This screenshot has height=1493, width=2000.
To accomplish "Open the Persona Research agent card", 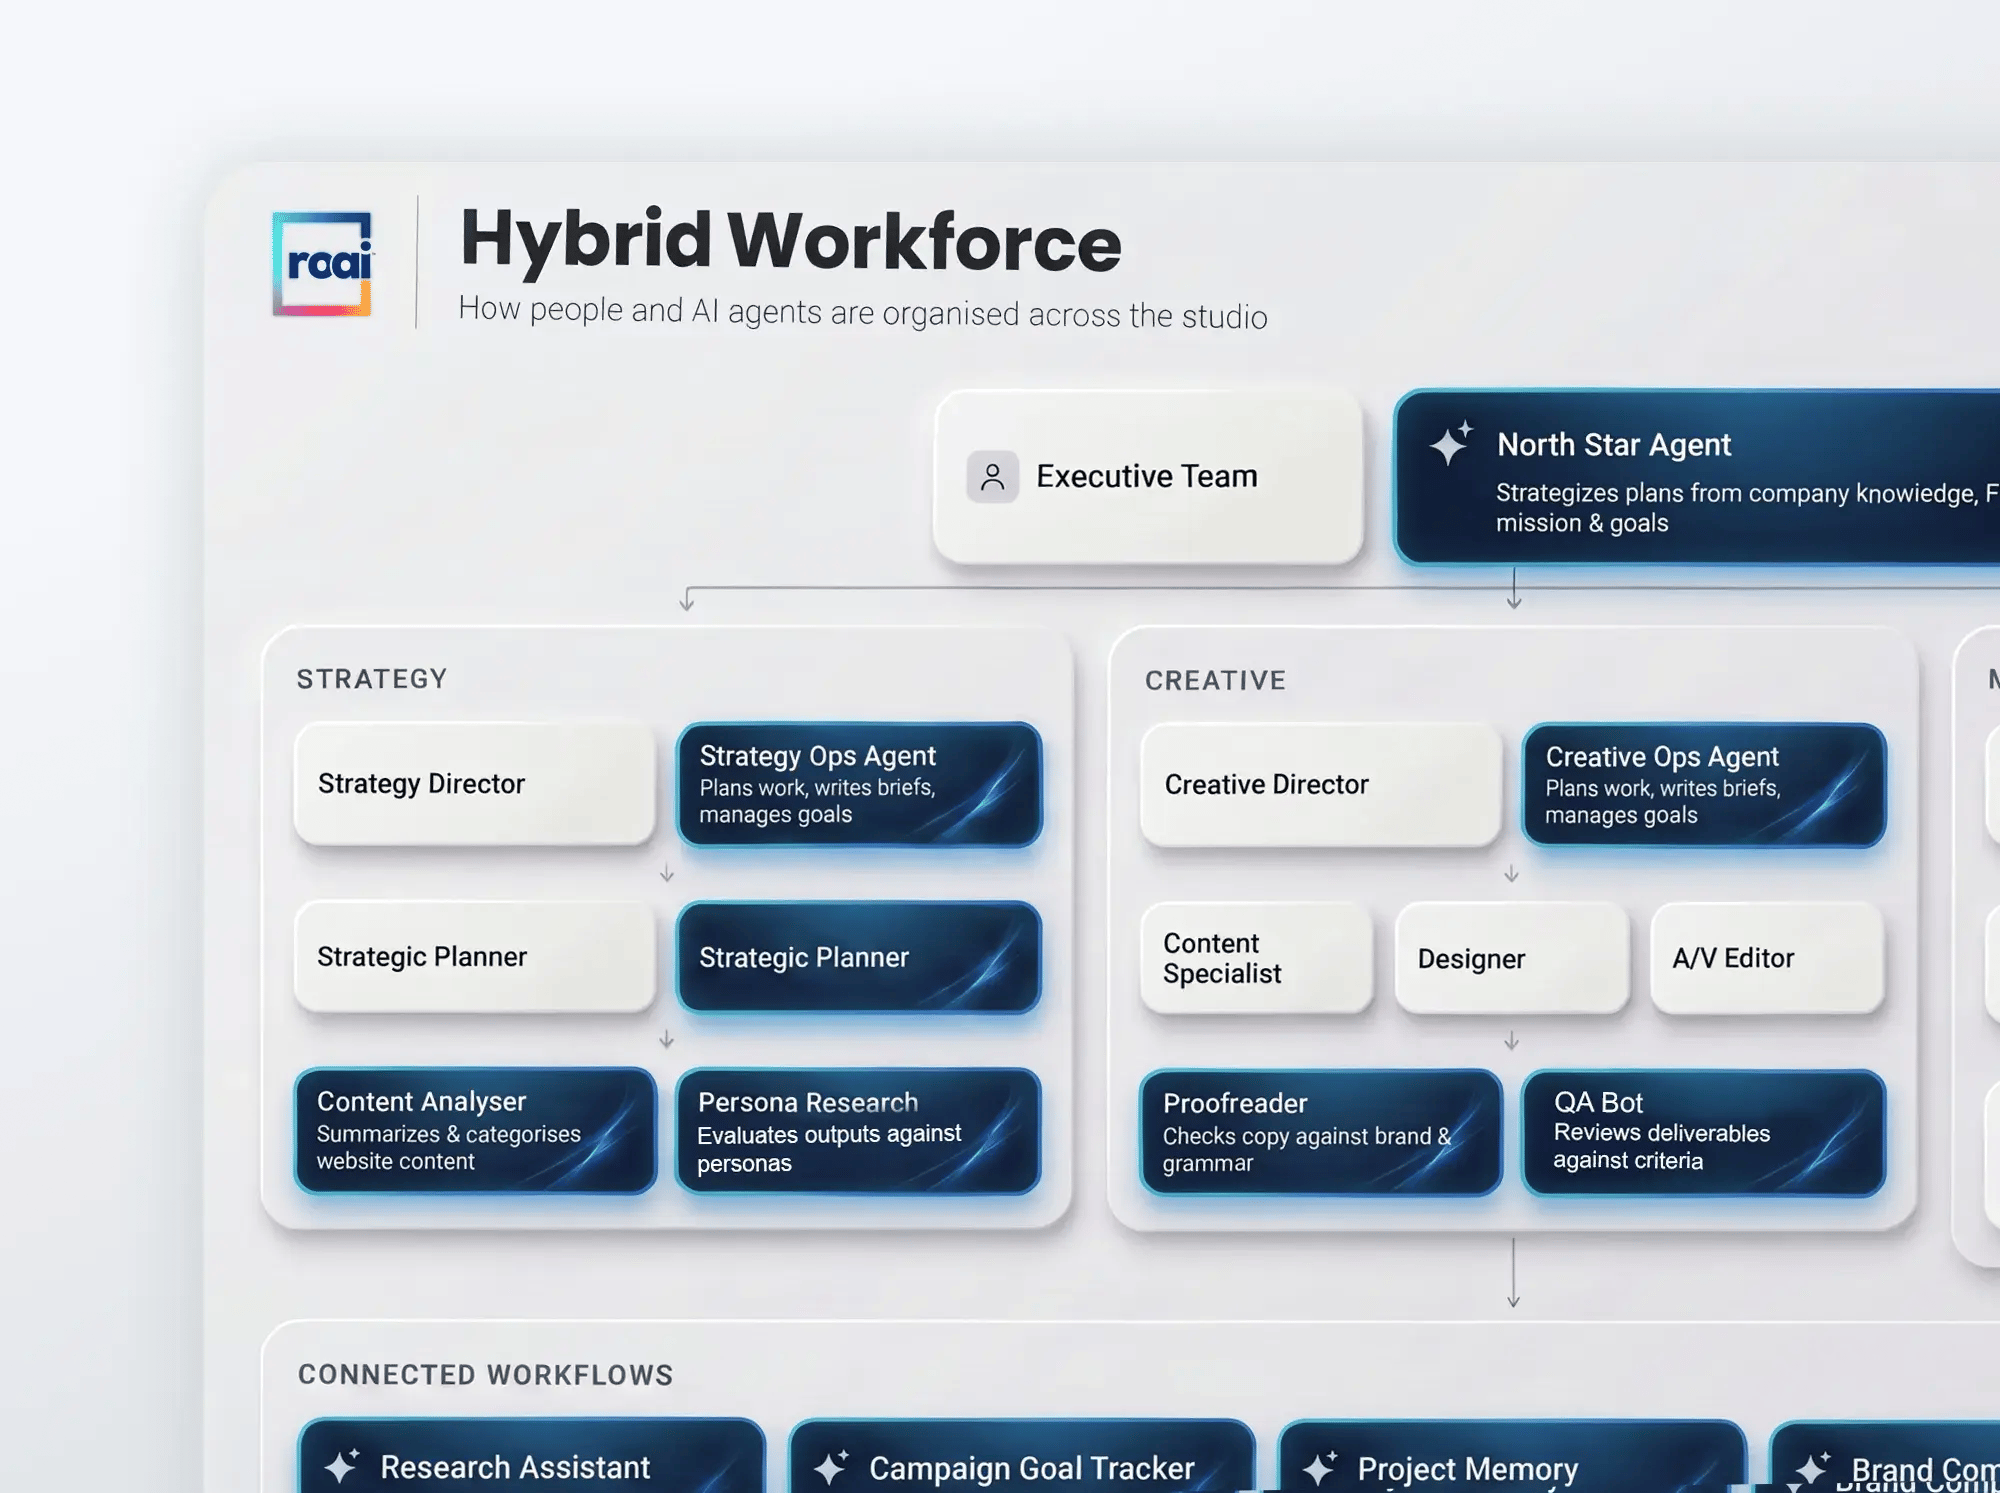I will point(859,1132).
